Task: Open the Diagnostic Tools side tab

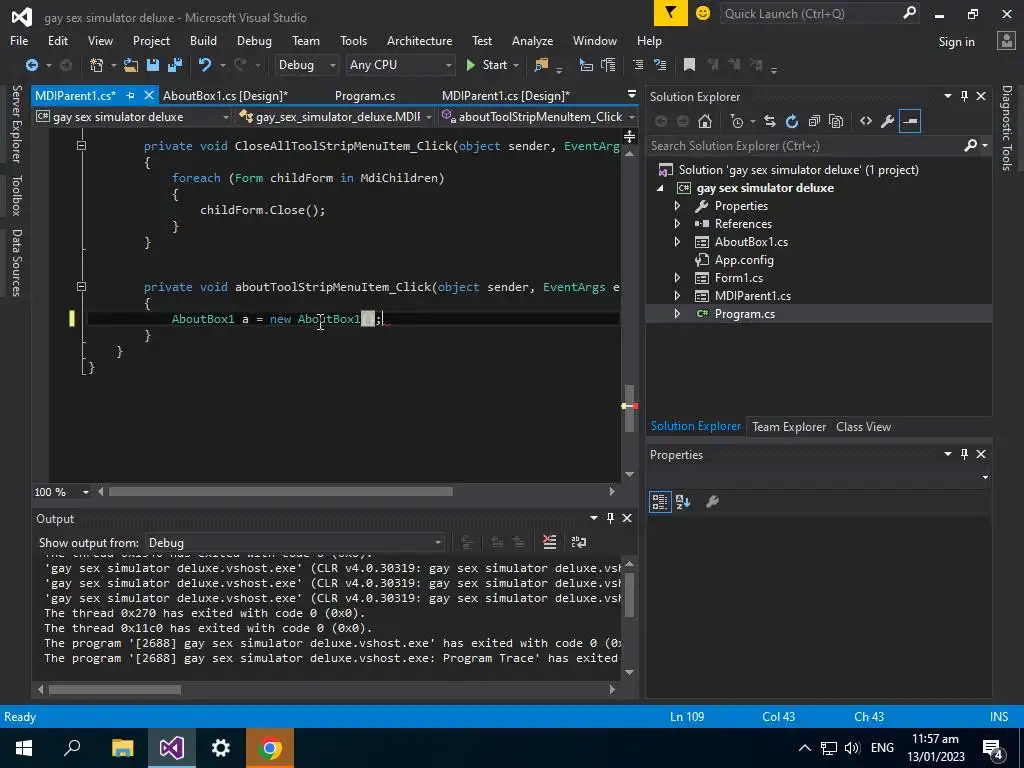Action: click(x=1006, y=128)
